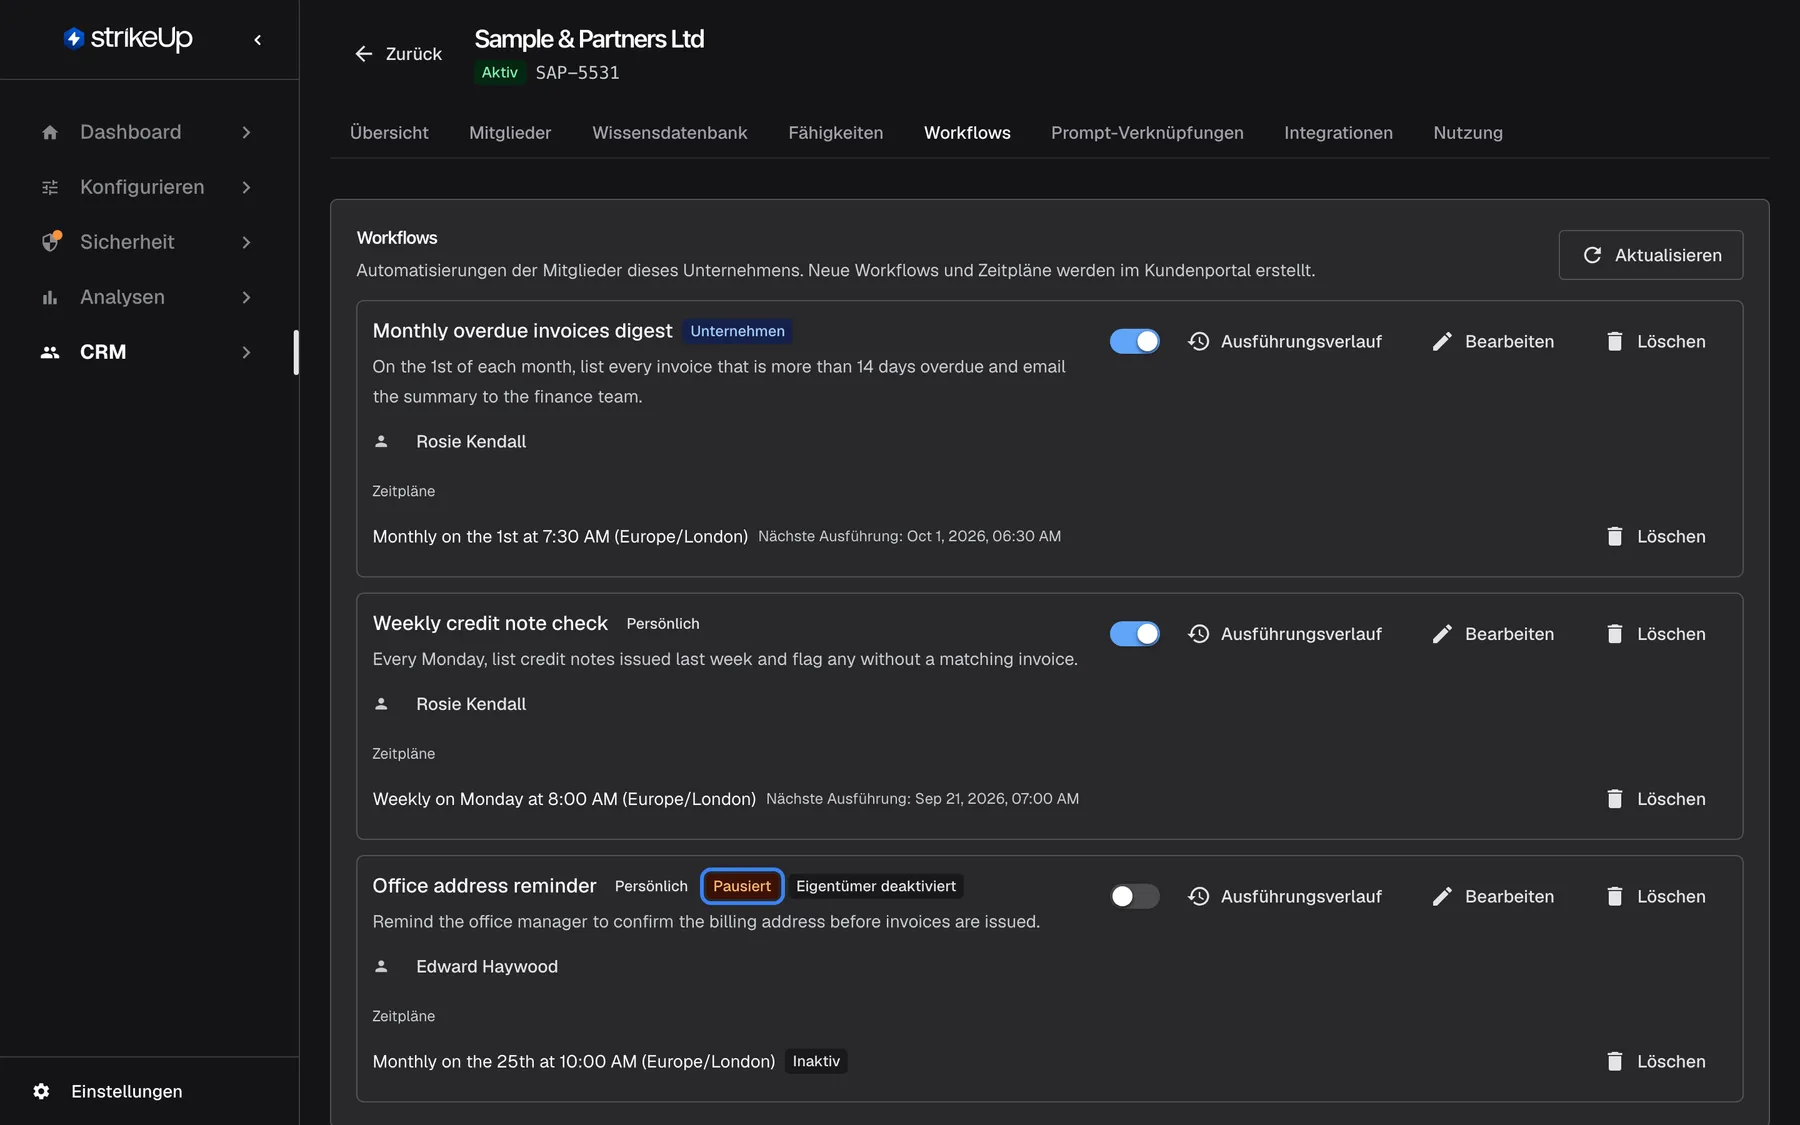The image size is (1800, 1125).
Task: Open the Fähigkeiten tab
Action: coord(835,133)
